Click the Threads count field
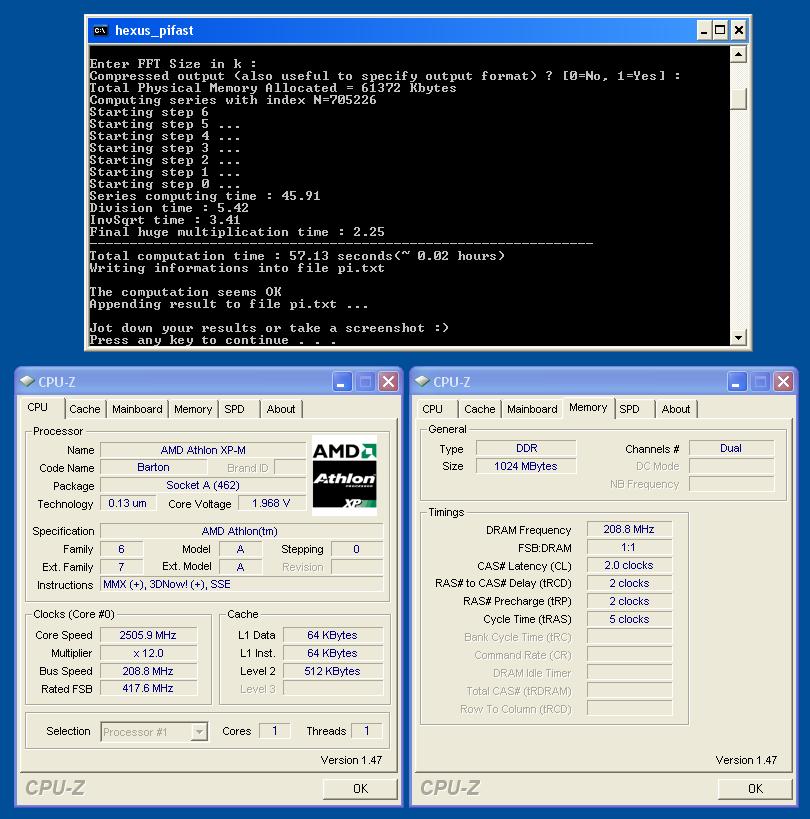This screenshot has height=819, width=810. click(367, 731)
